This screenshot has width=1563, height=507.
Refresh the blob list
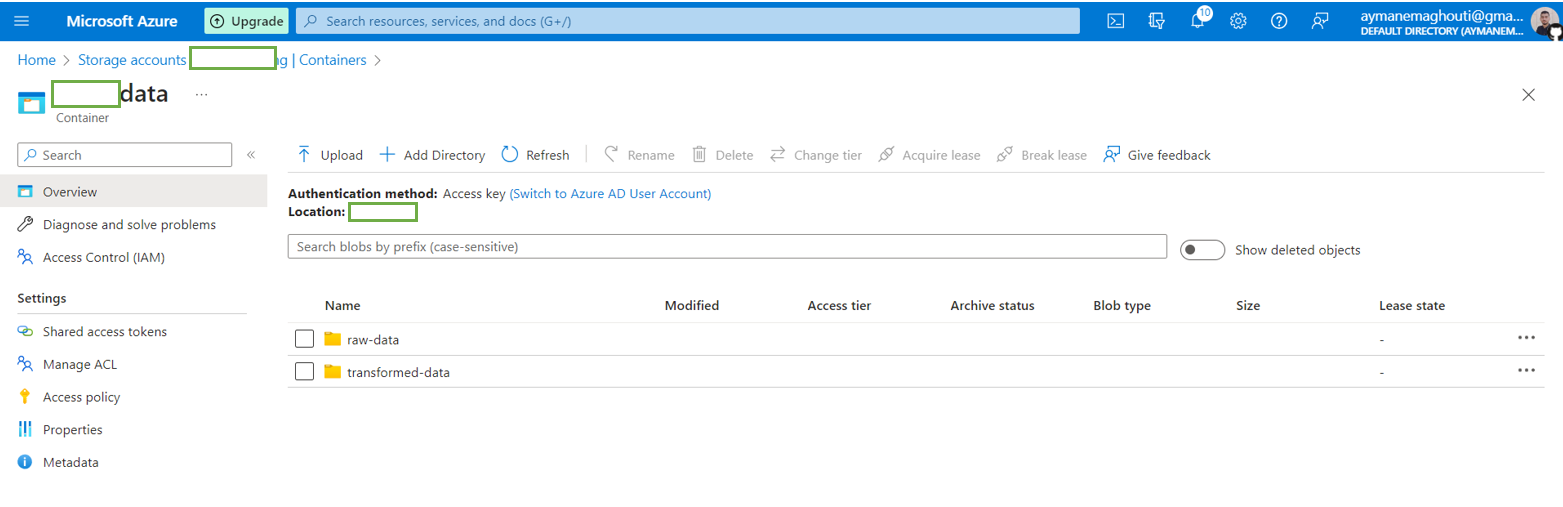(x=535, y=155)
